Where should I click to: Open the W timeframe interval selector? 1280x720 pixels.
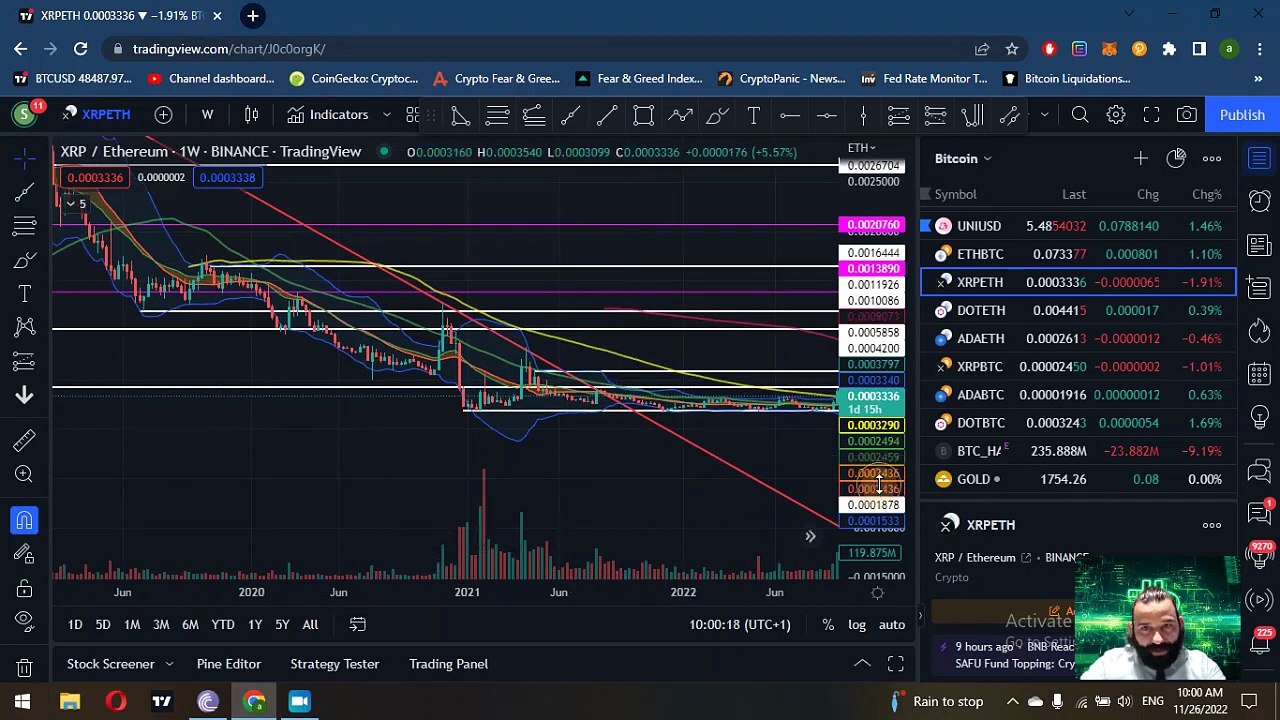point(207,115)
